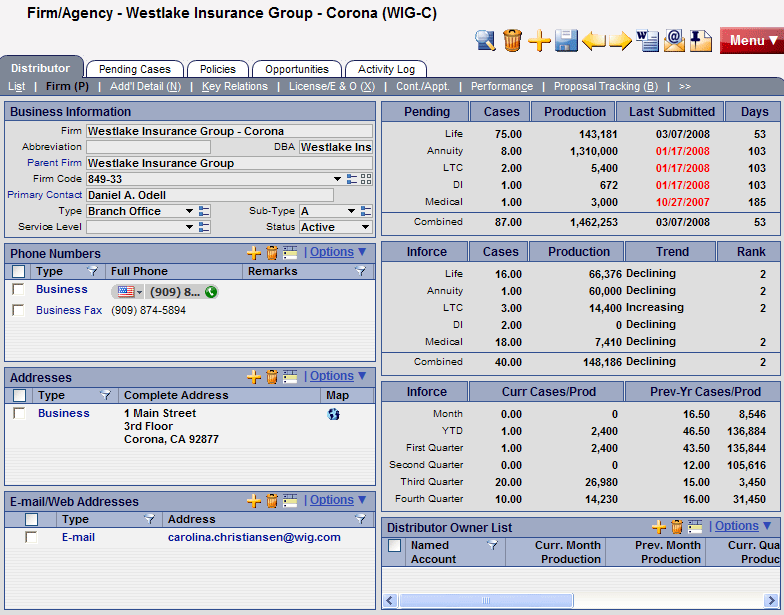Tick the Business address row checkbox
784x615 pixels.
click(x=18, y=414)
